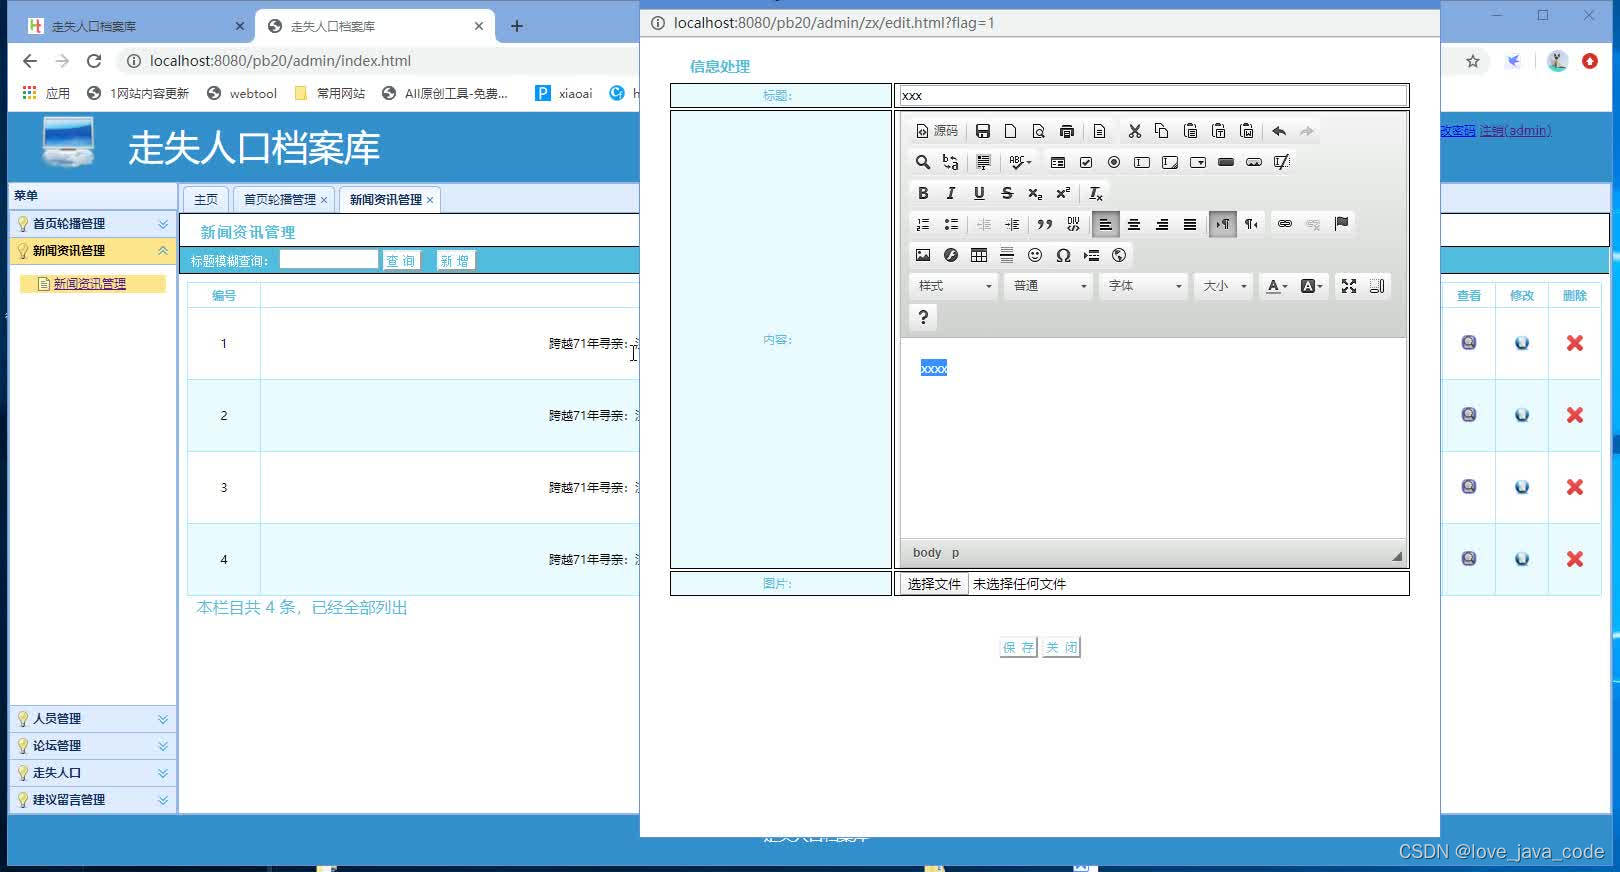Toggle Underline formatting
The width and height of the screenshot is (1620, 872).
pyautogui.click(x=979, y=193)
